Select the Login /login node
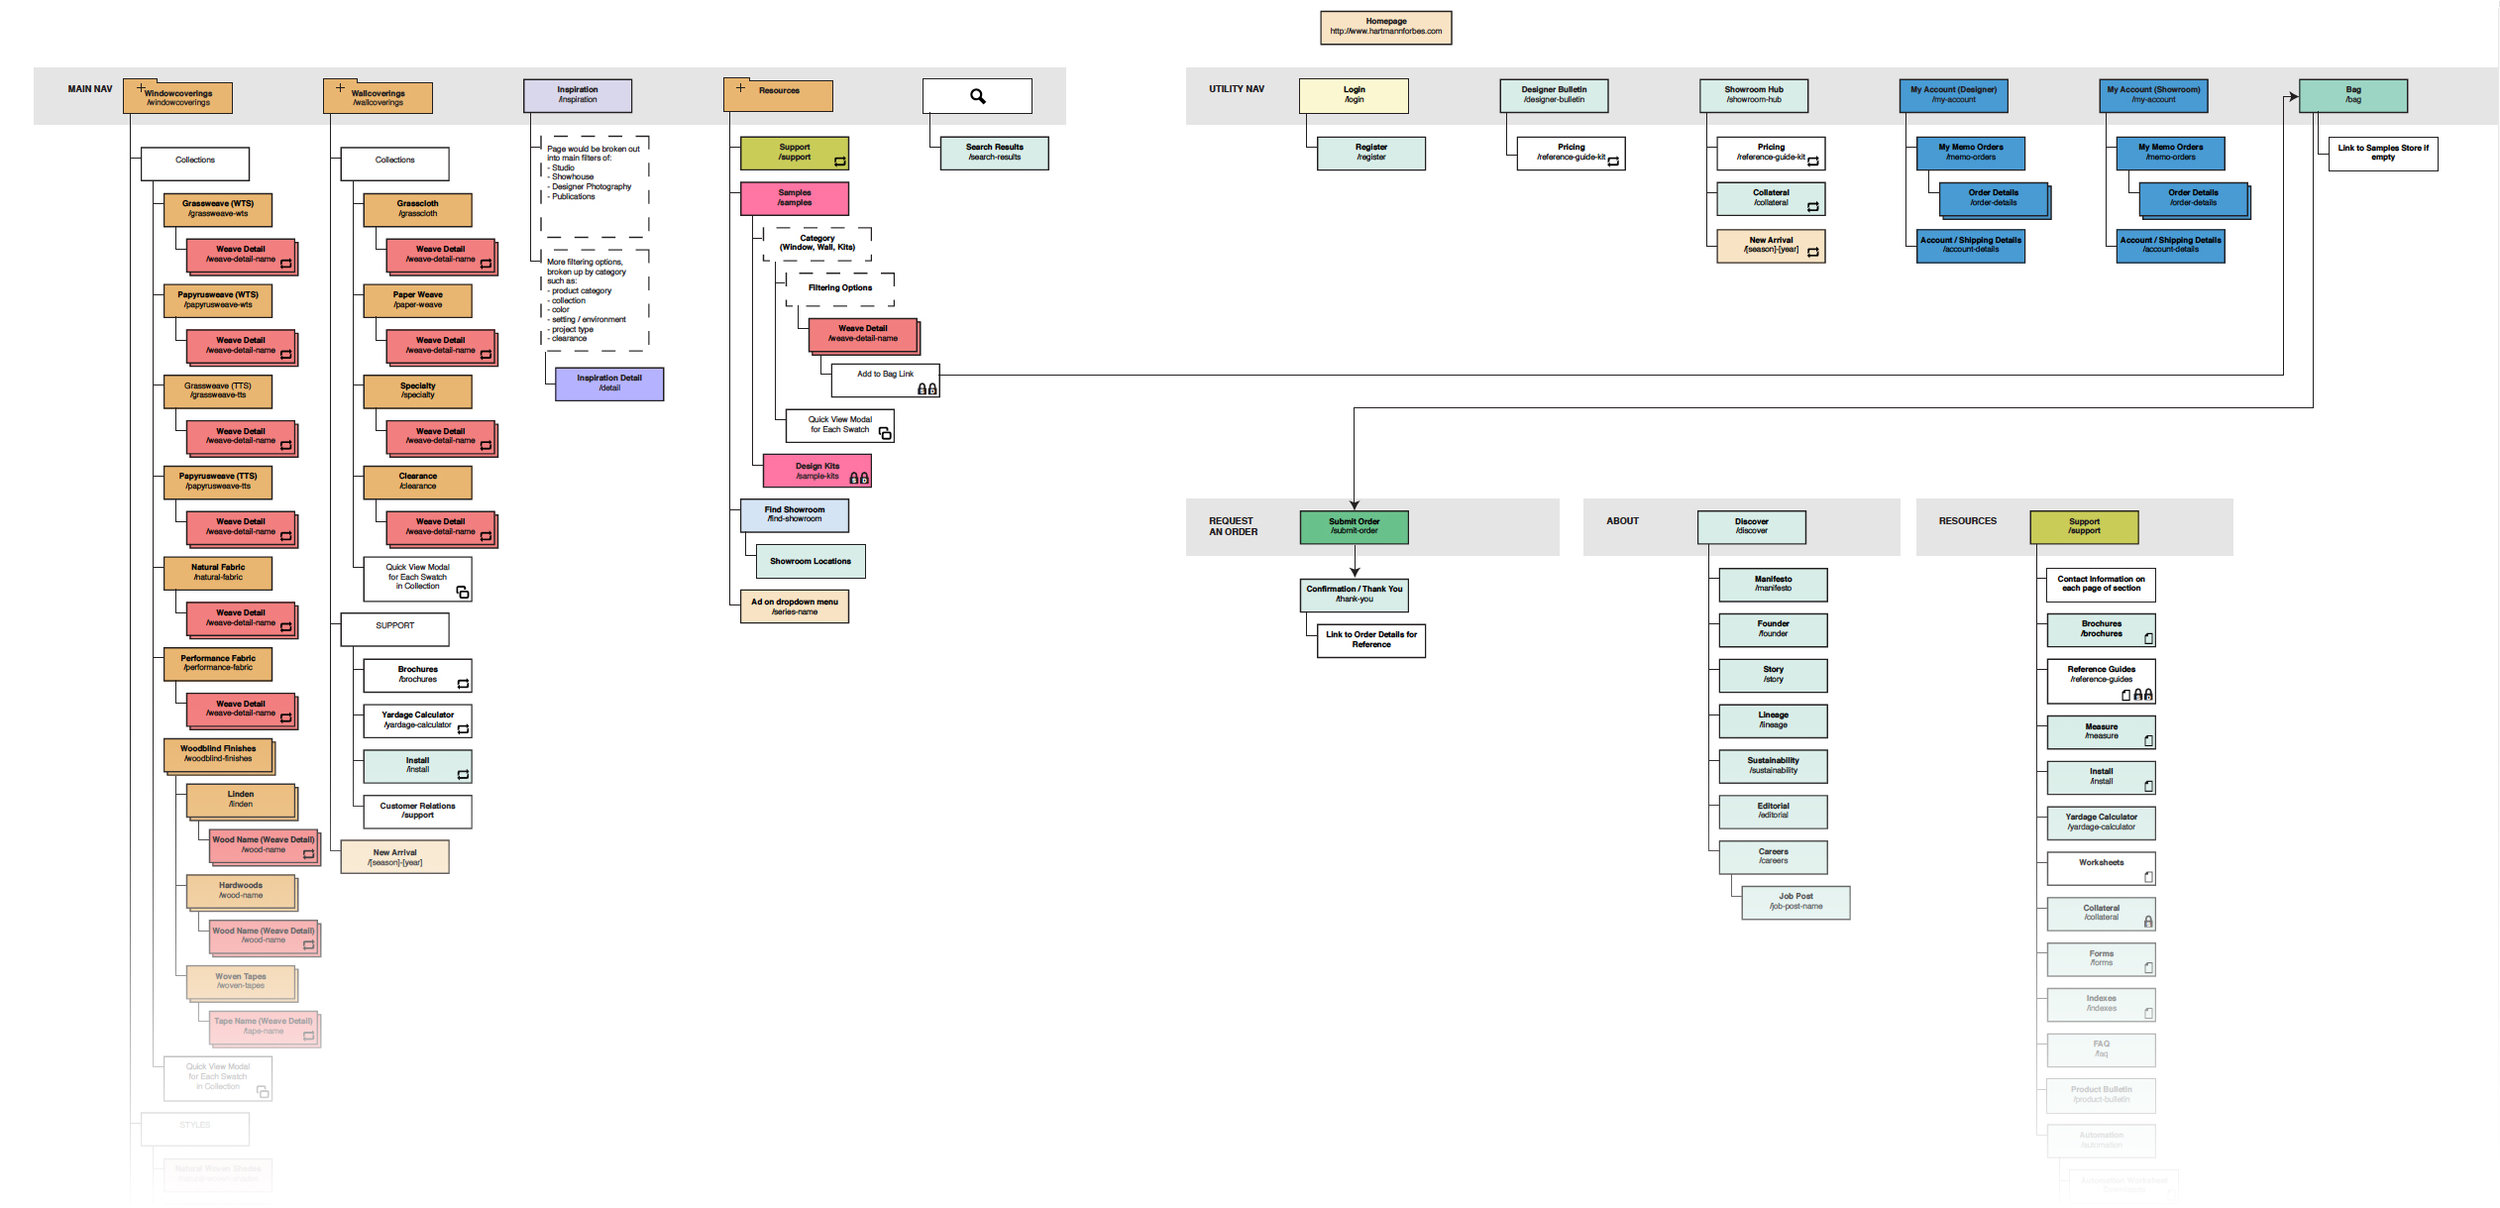2500x1208 pixels. (x=1353, y=95)
